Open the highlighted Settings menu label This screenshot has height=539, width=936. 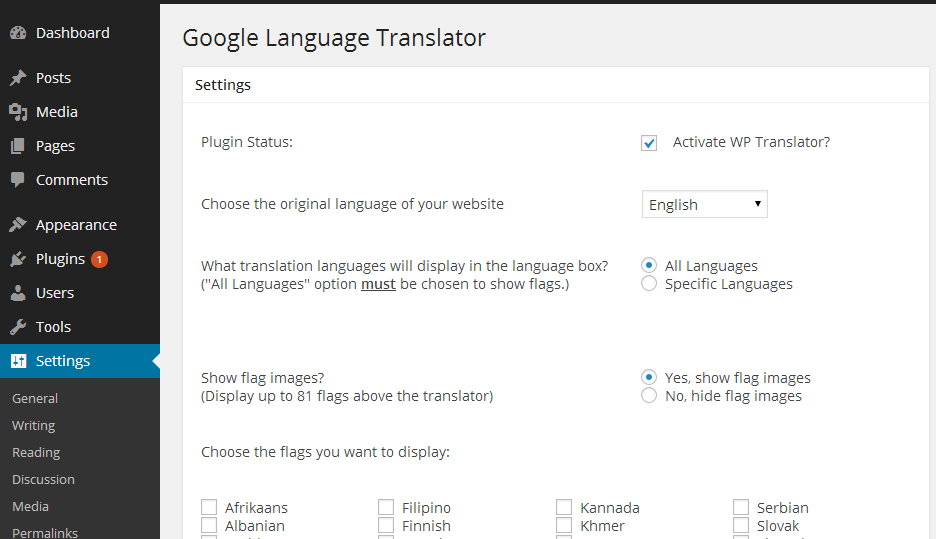click(63, 361)
